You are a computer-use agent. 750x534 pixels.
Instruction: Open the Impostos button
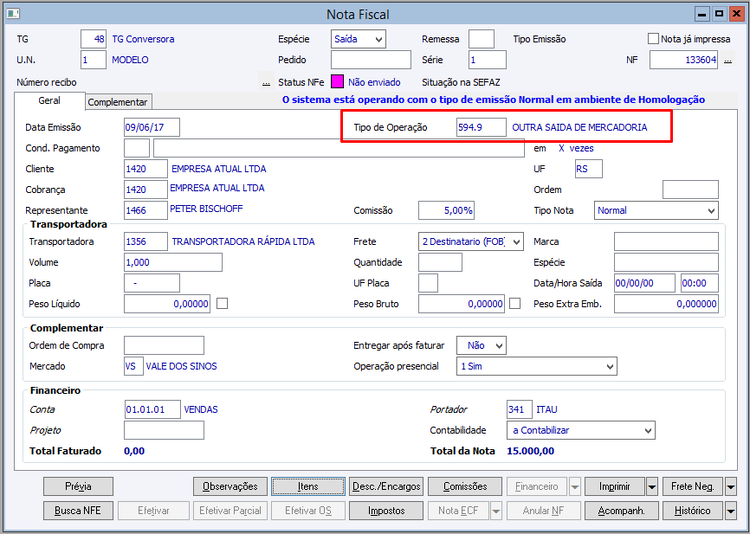[x=386, y=511]
